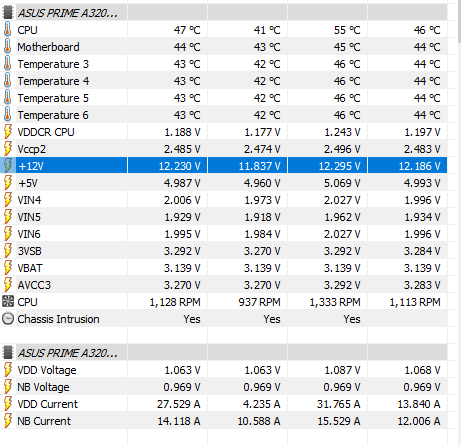Screen dimensions: 461x445
Task: Click the lightning icon next to NB Current
Action: click(x=7, y=421)
